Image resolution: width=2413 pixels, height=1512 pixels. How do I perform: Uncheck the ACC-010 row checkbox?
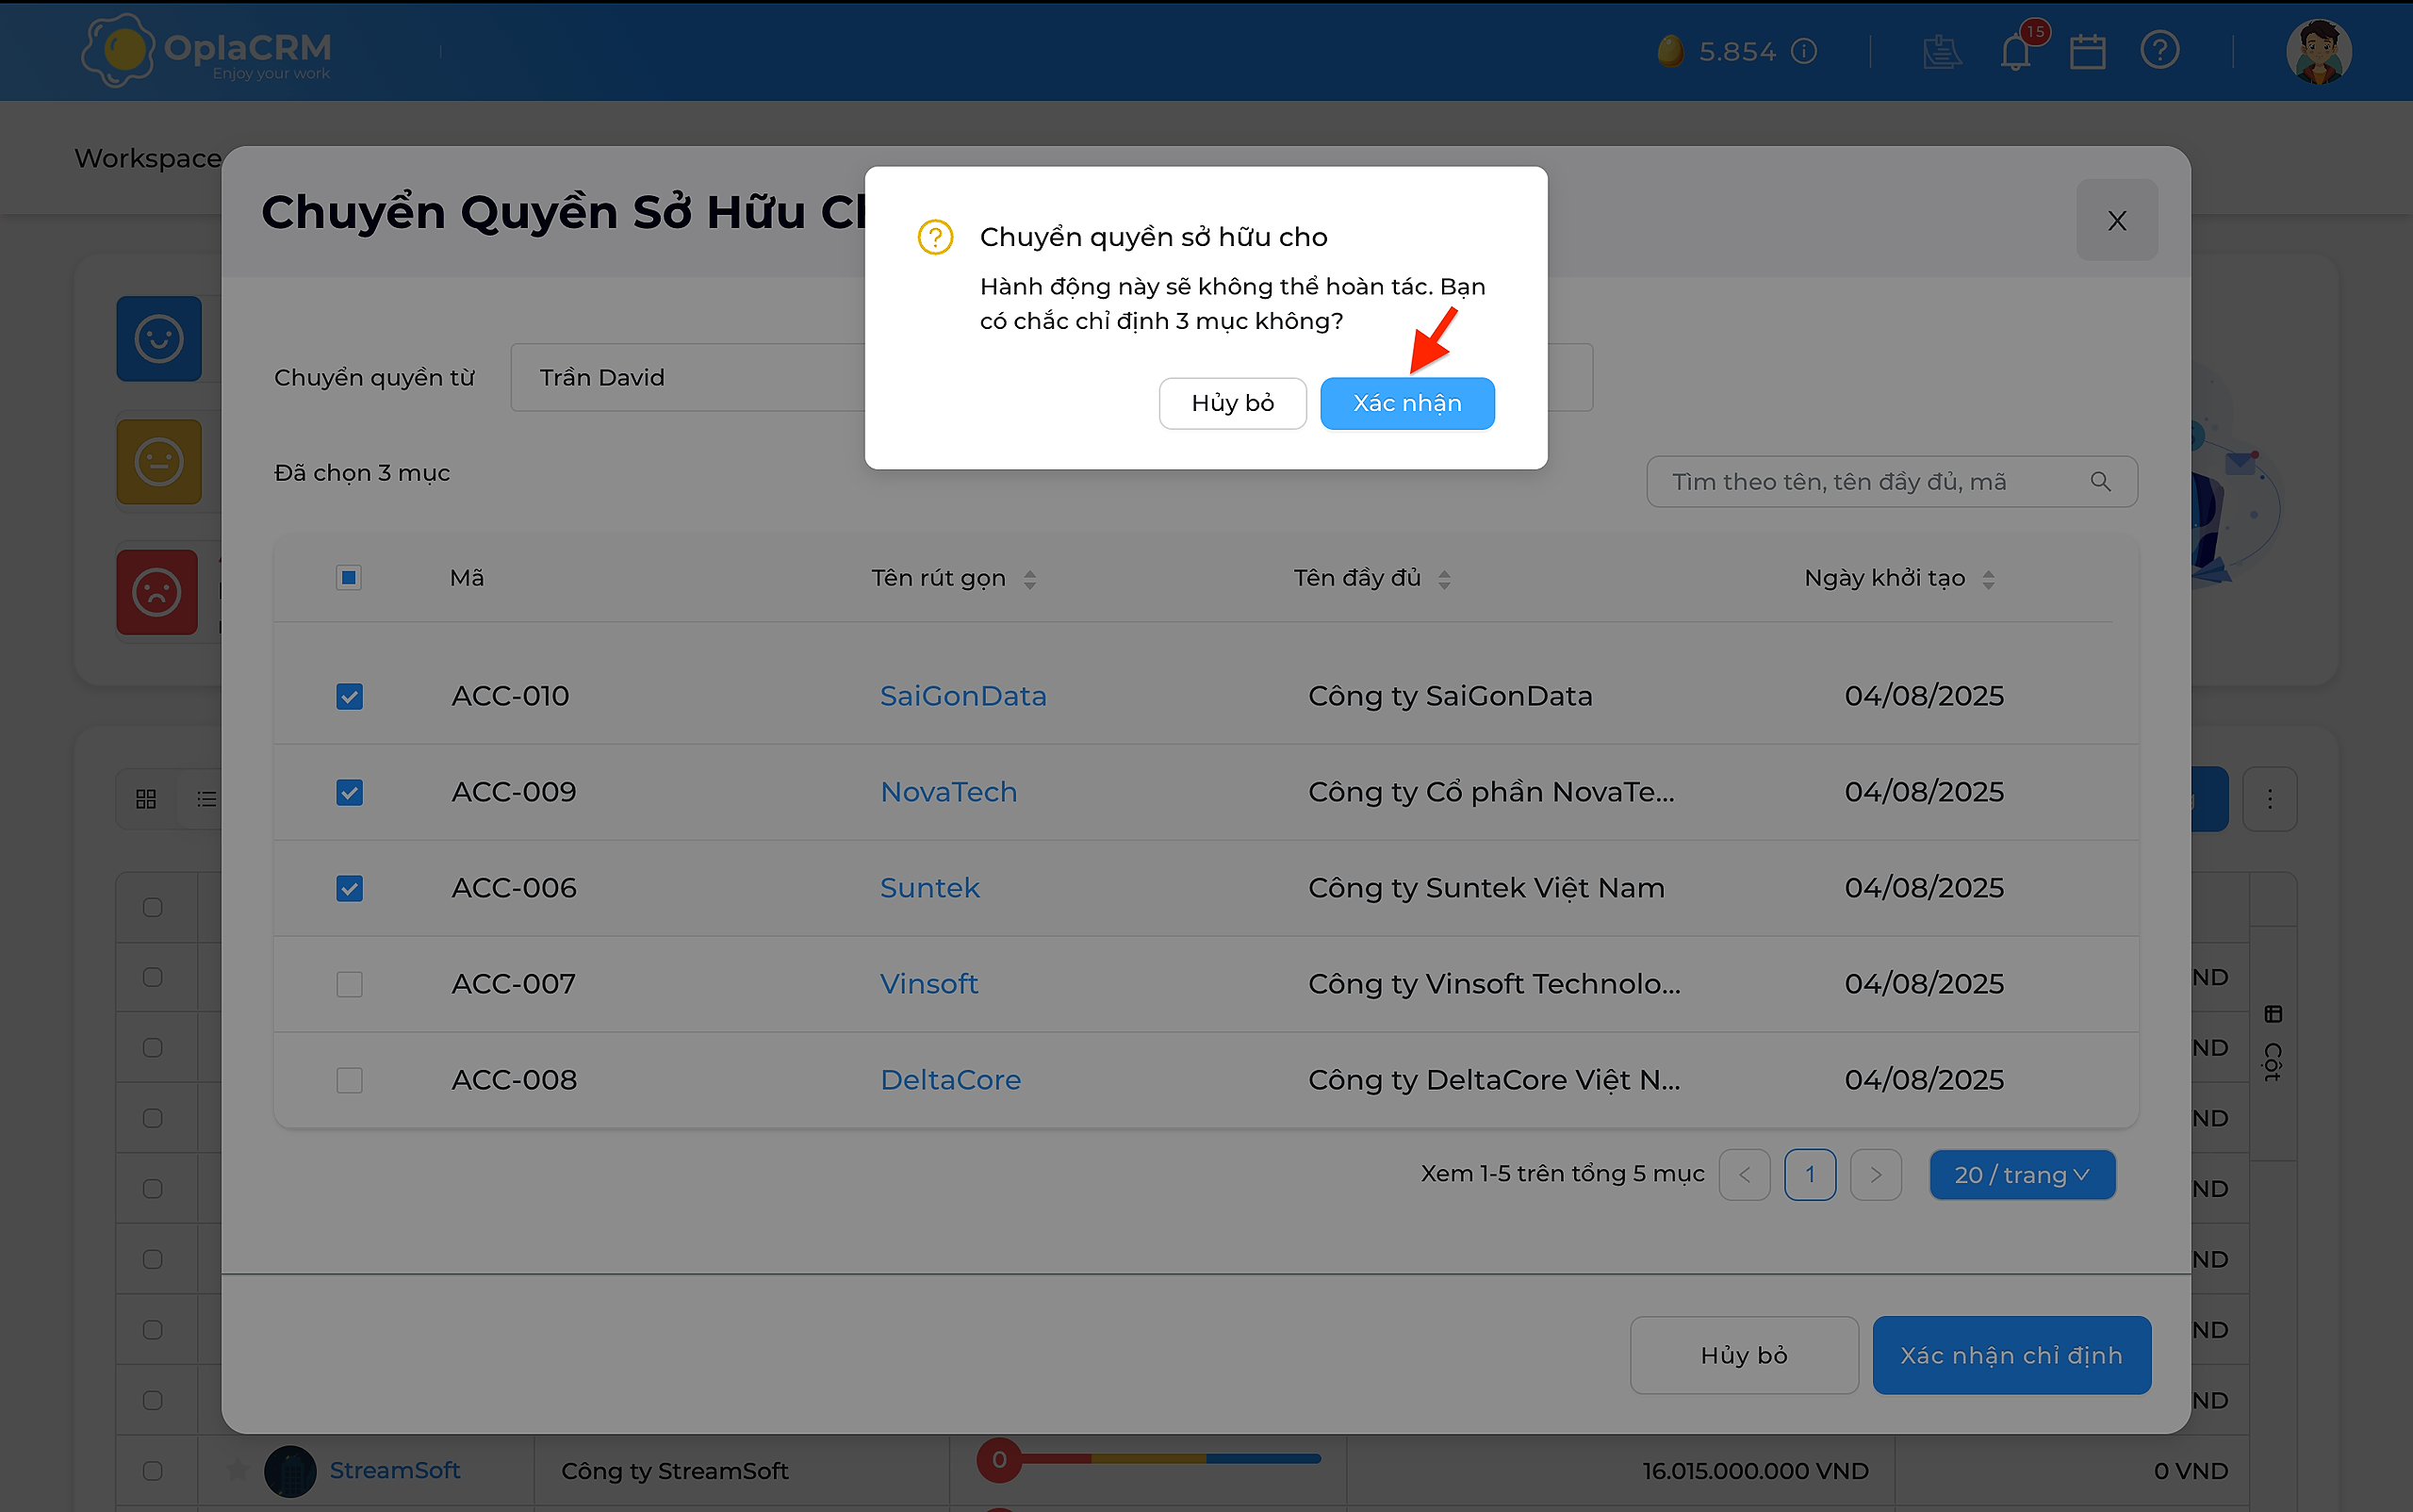coord(349,696)
